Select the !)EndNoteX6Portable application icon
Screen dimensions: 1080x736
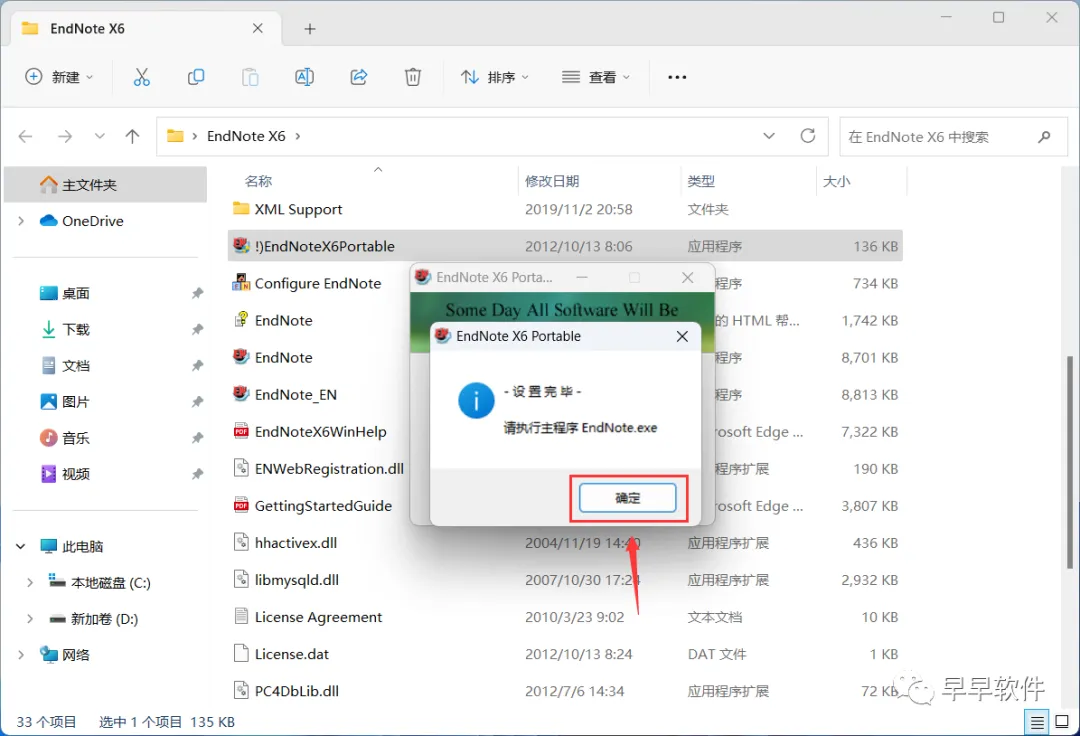pos(240,245)
